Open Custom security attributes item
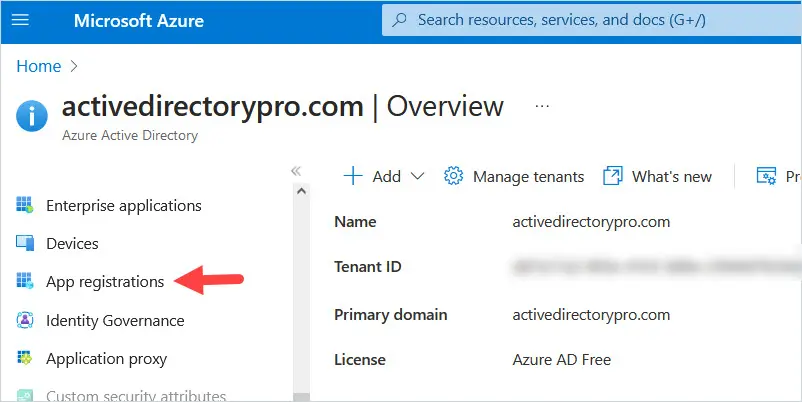This screenshot has height=402, width=802. (136, 396)
